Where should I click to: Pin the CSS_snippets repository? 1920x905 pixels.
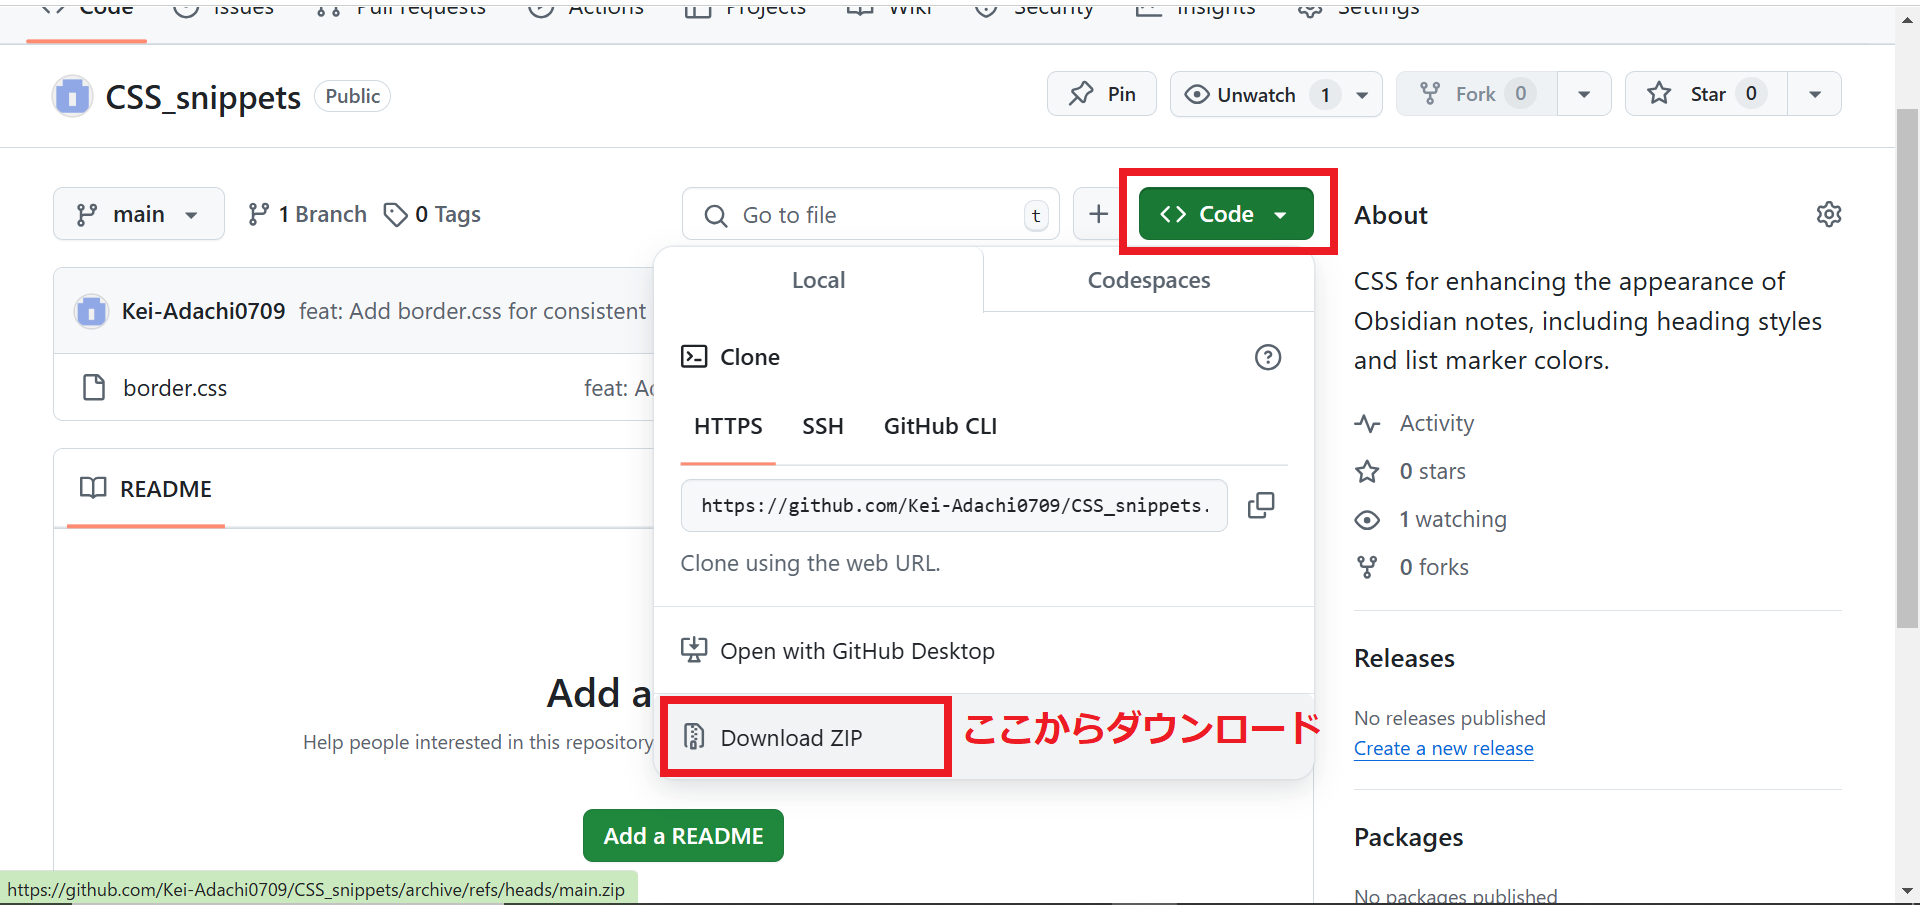coord(1102,94)
